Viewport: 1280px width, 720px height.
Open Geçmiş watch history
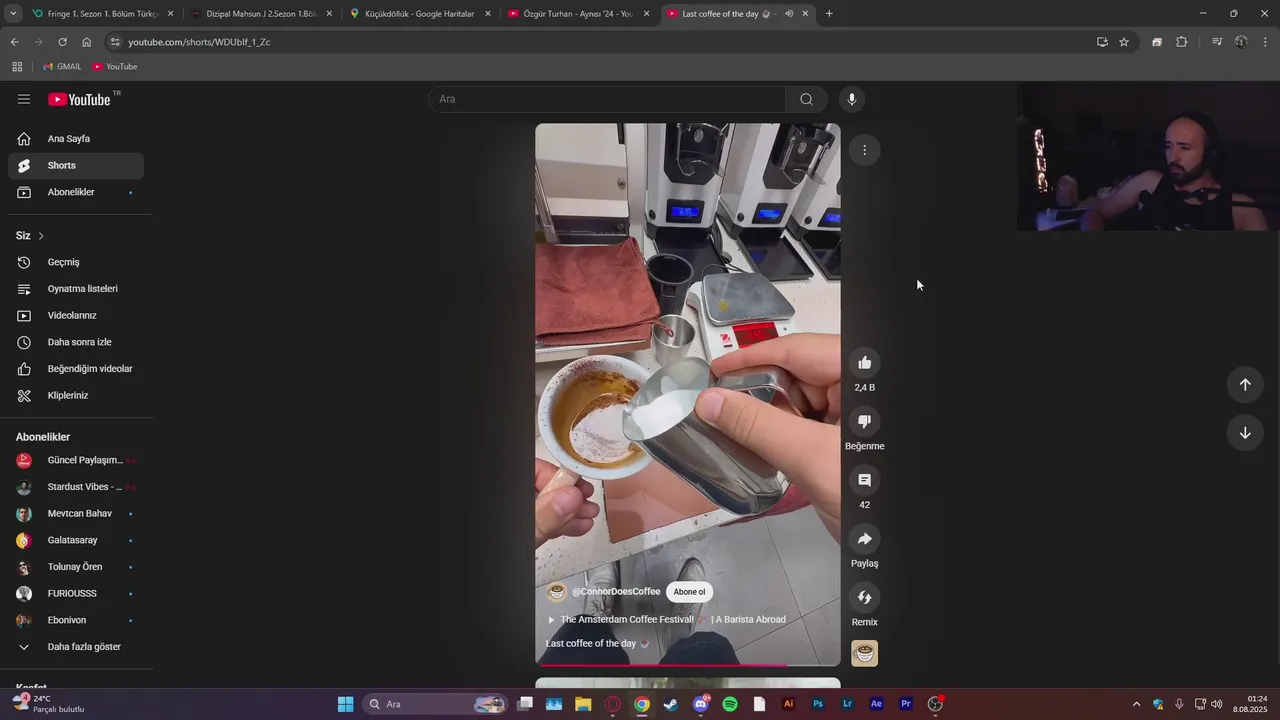coord(76,262)
